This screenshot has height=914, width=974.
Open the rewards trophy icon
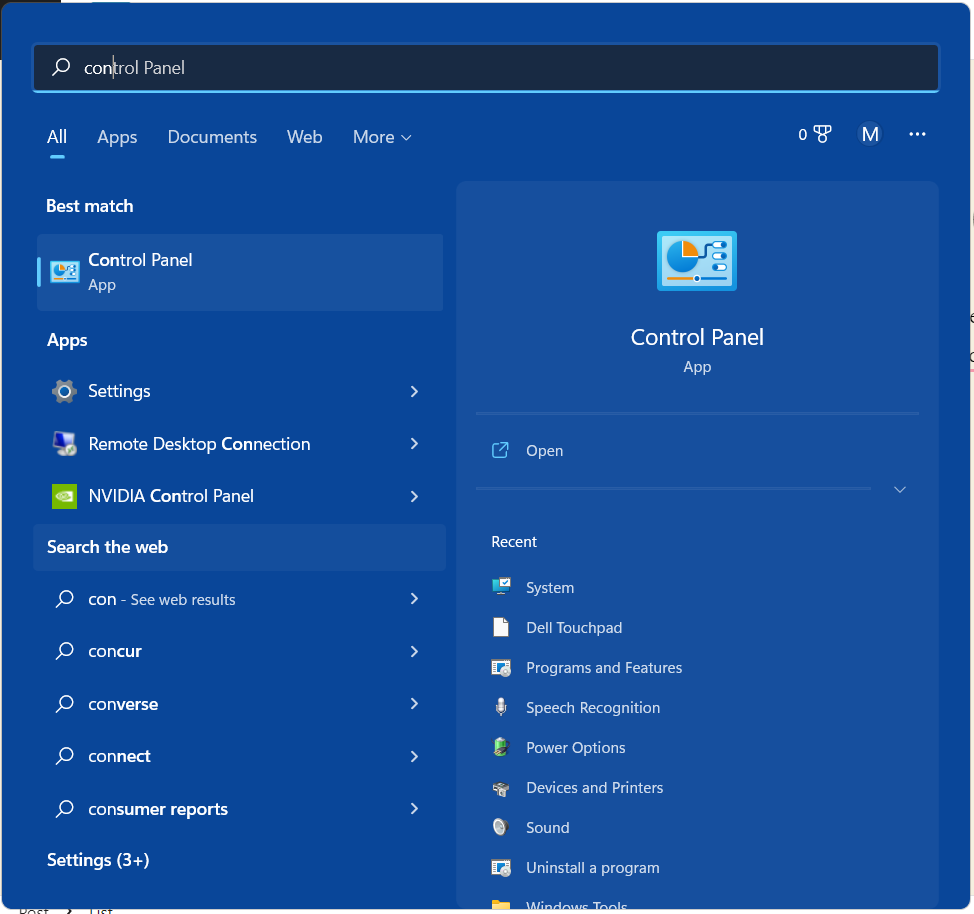coord(822,134)
